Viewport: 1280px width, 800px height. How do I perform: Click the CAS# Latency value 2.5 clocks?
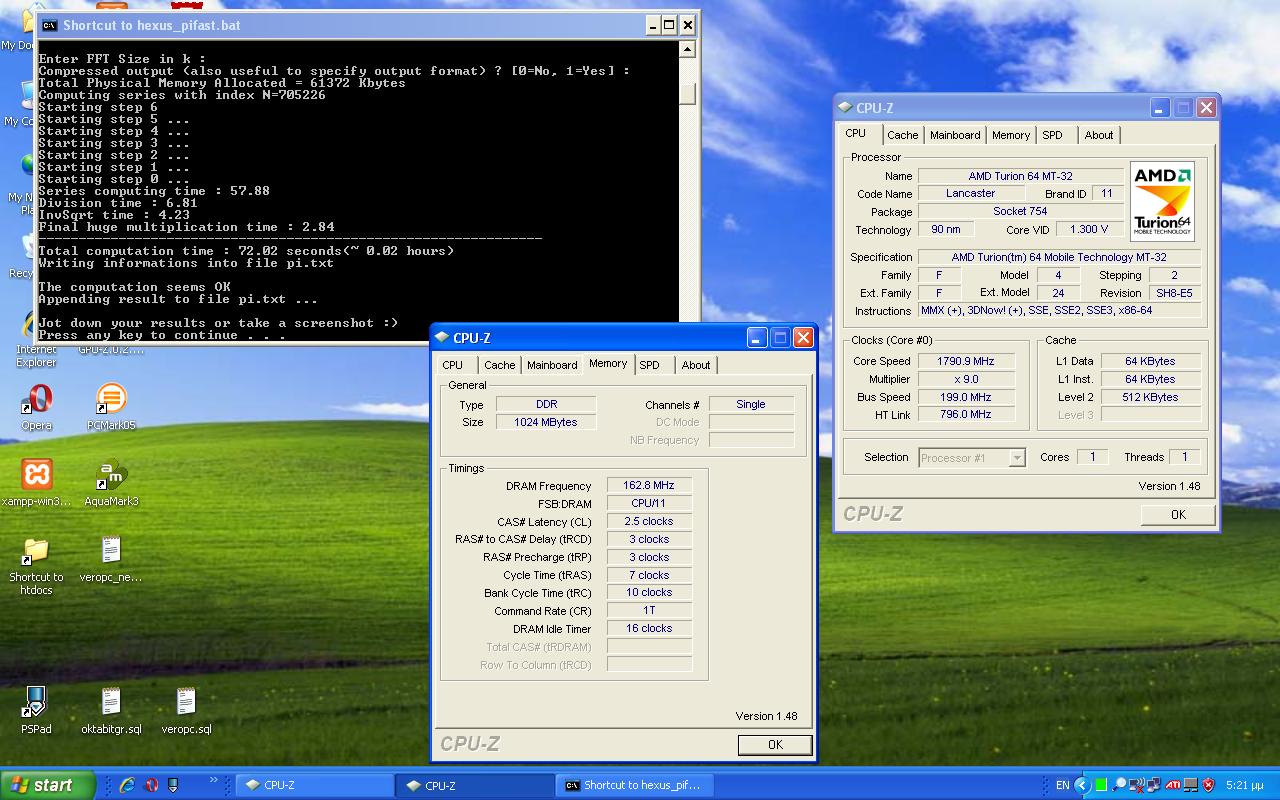649,522
